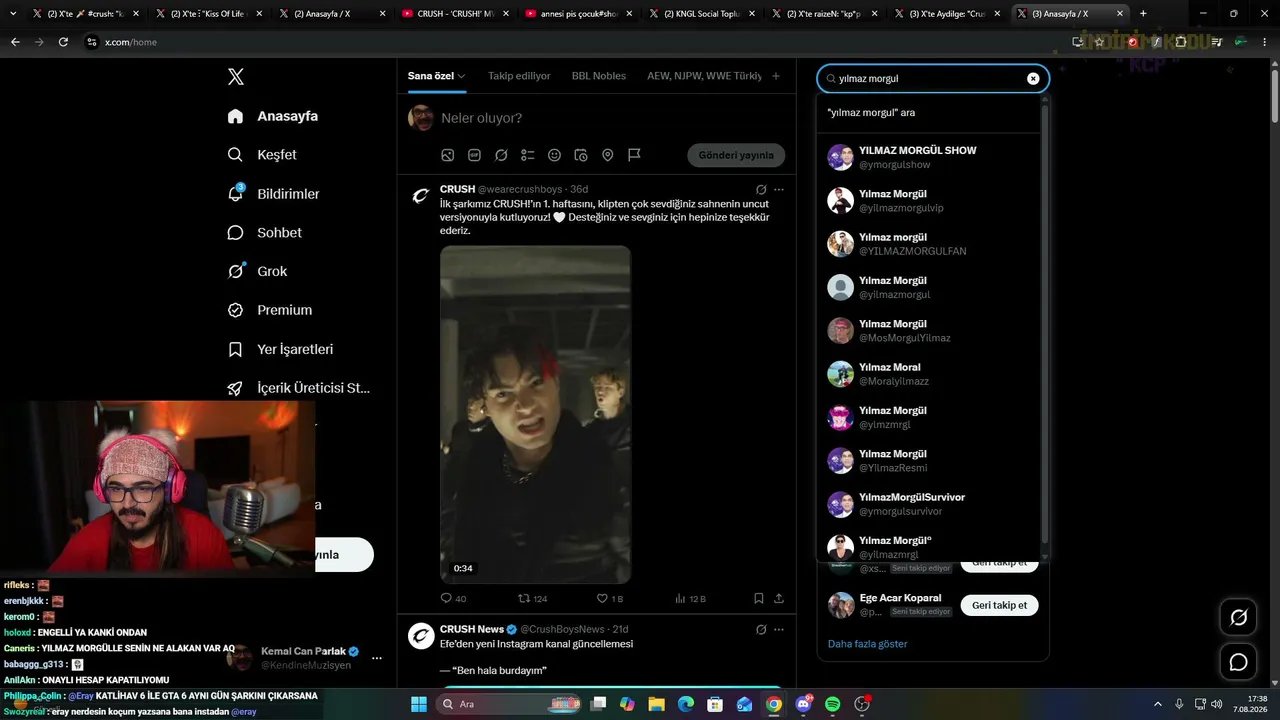Reply to the CRUSH post
1280x720 pixels.
(x=453, y=598)
